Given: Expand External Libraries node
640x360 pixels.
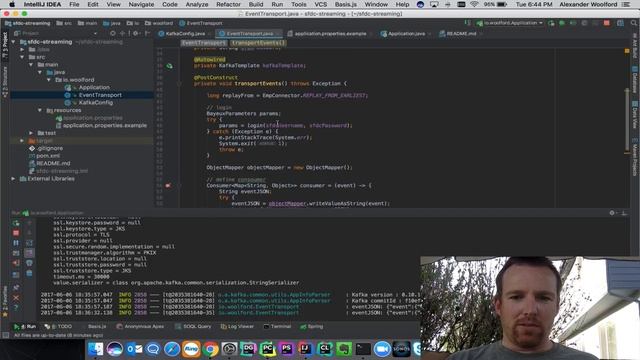Looking at the screenshot, I should pos(13,179).
